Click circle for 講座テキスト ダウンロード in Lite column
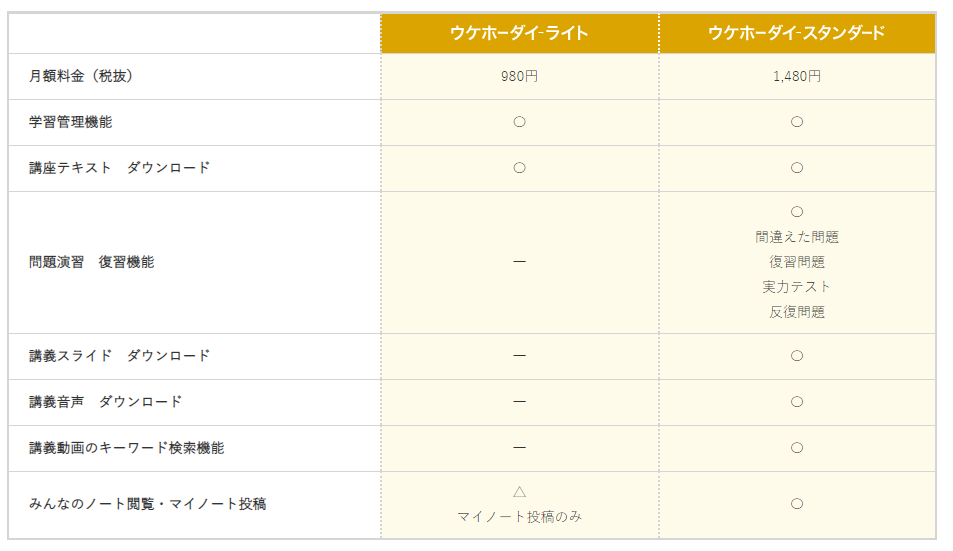The image size is (953, 551). tap(519, 168)
